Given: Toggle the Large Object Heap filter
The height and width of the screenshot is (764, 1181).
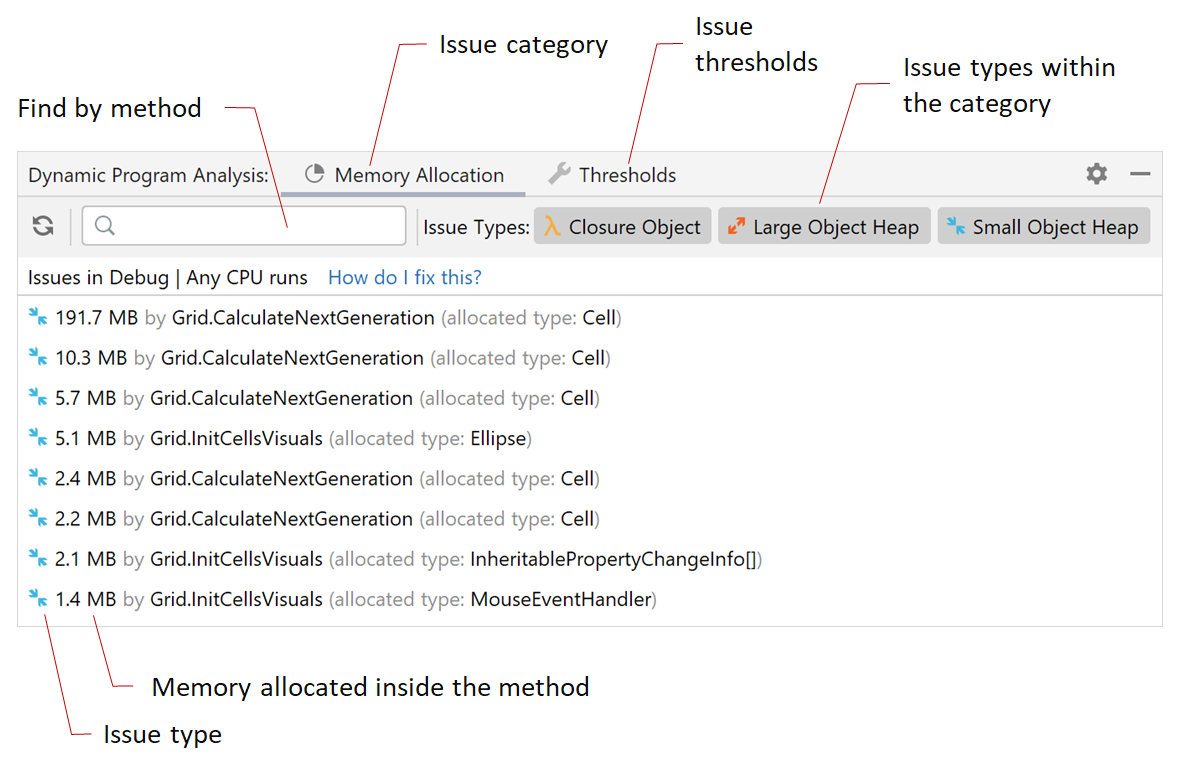Looking at the screenshot, I should pos(824,226).
